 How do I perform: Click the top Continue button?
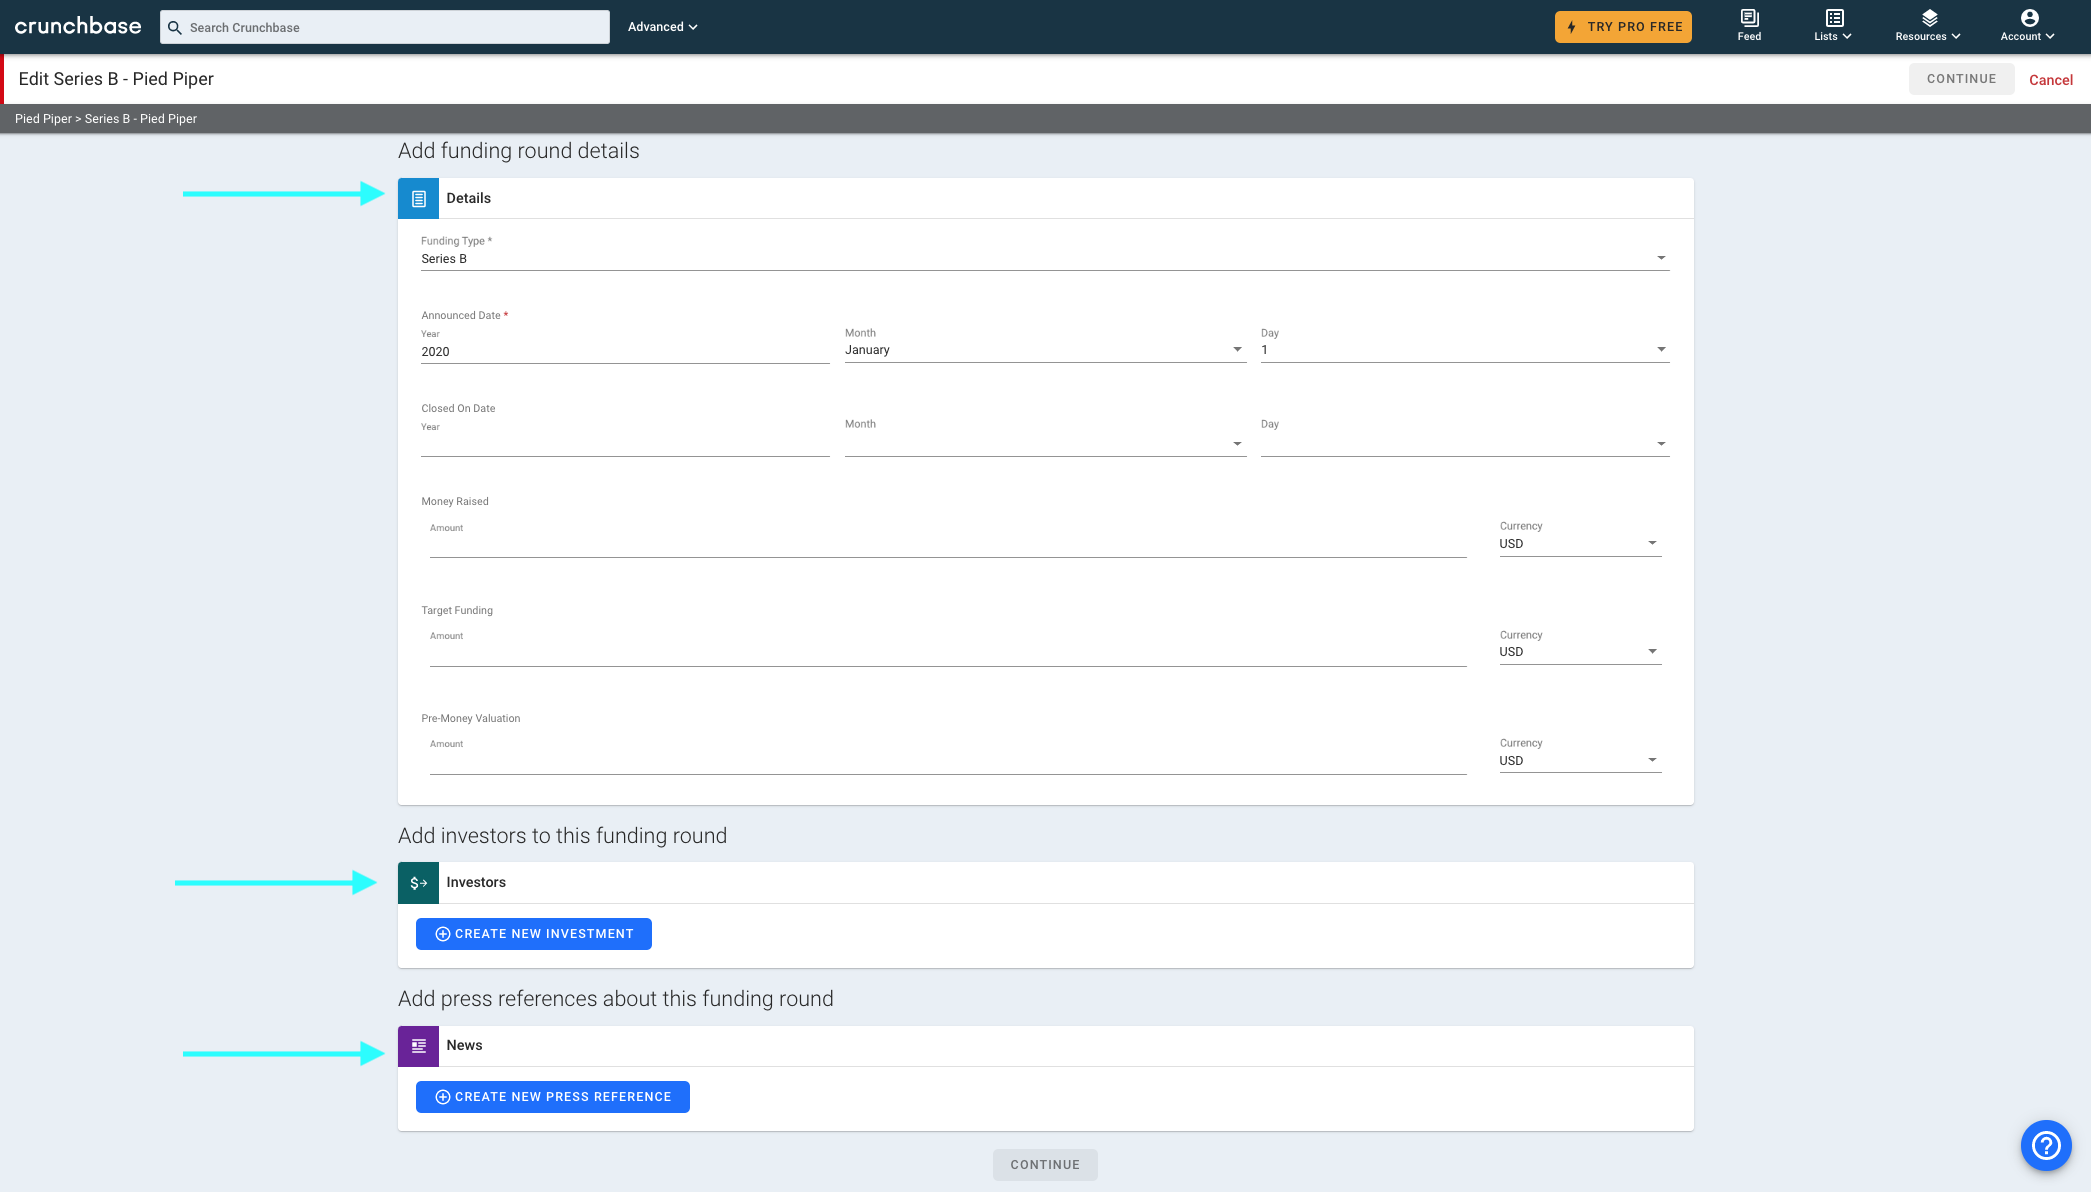pos(1961,79)
